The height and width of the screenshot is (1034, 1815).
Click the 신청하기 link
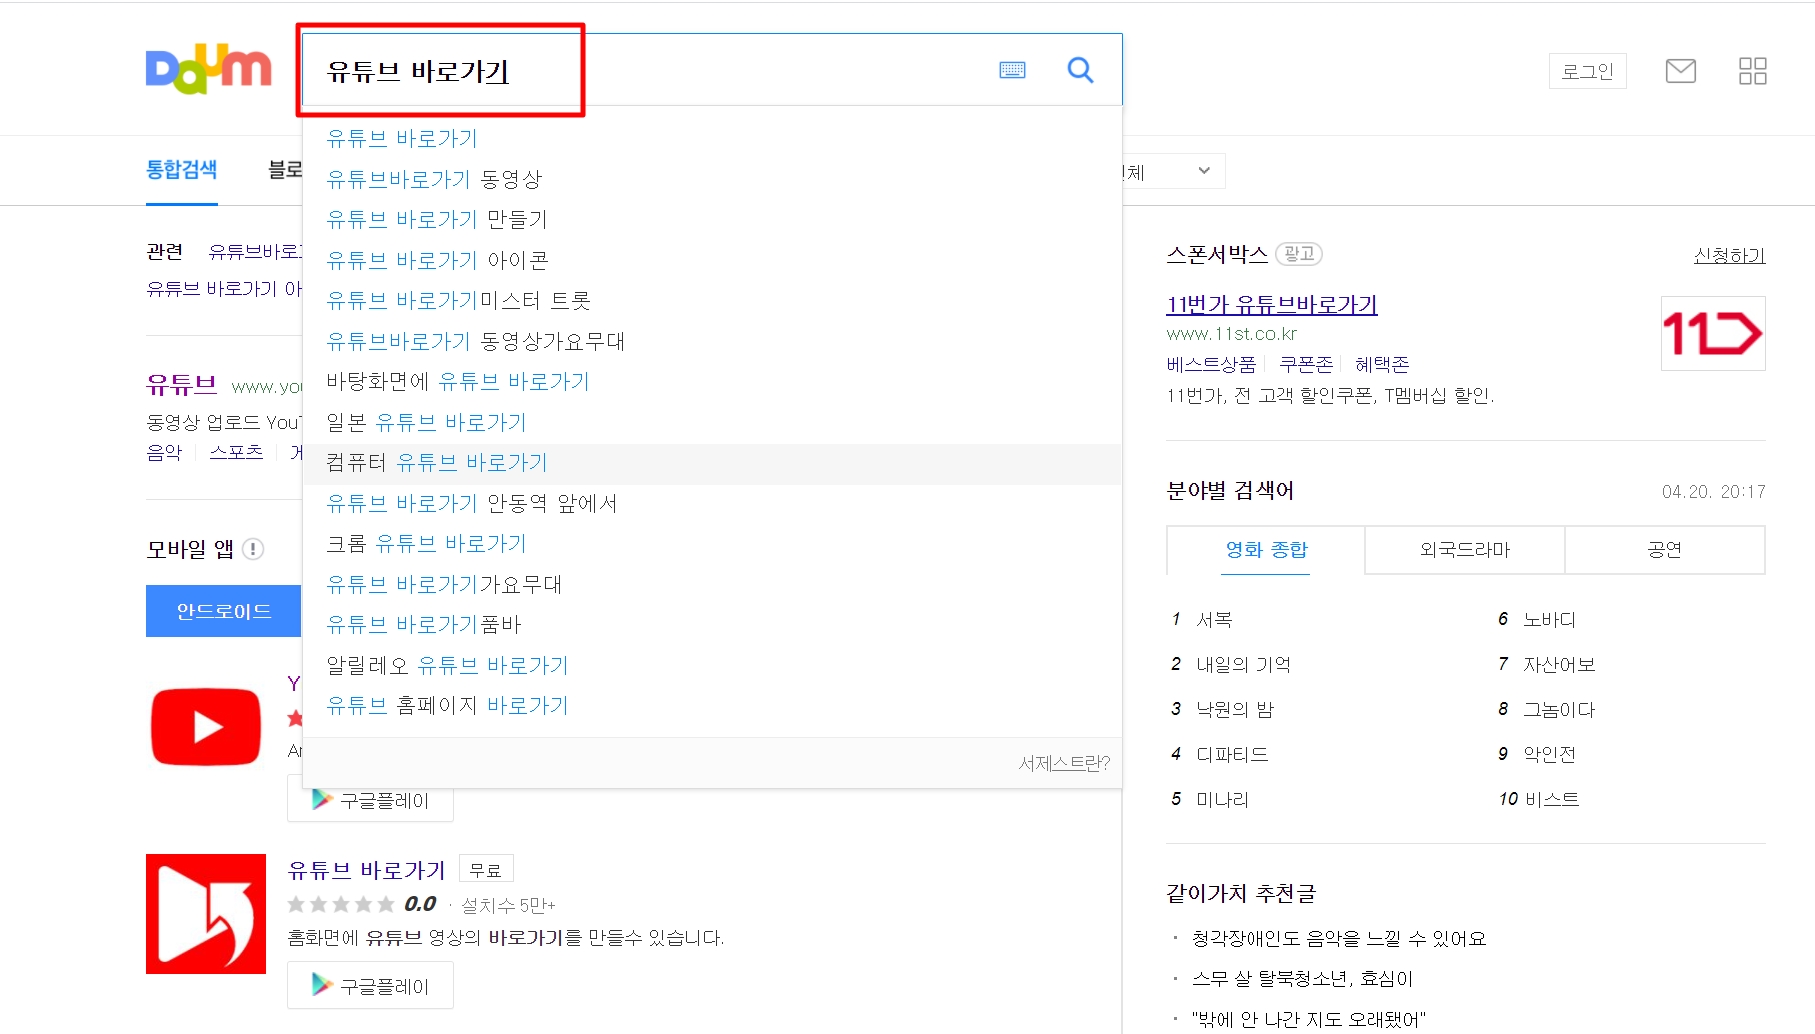[x=1729, y=255]
